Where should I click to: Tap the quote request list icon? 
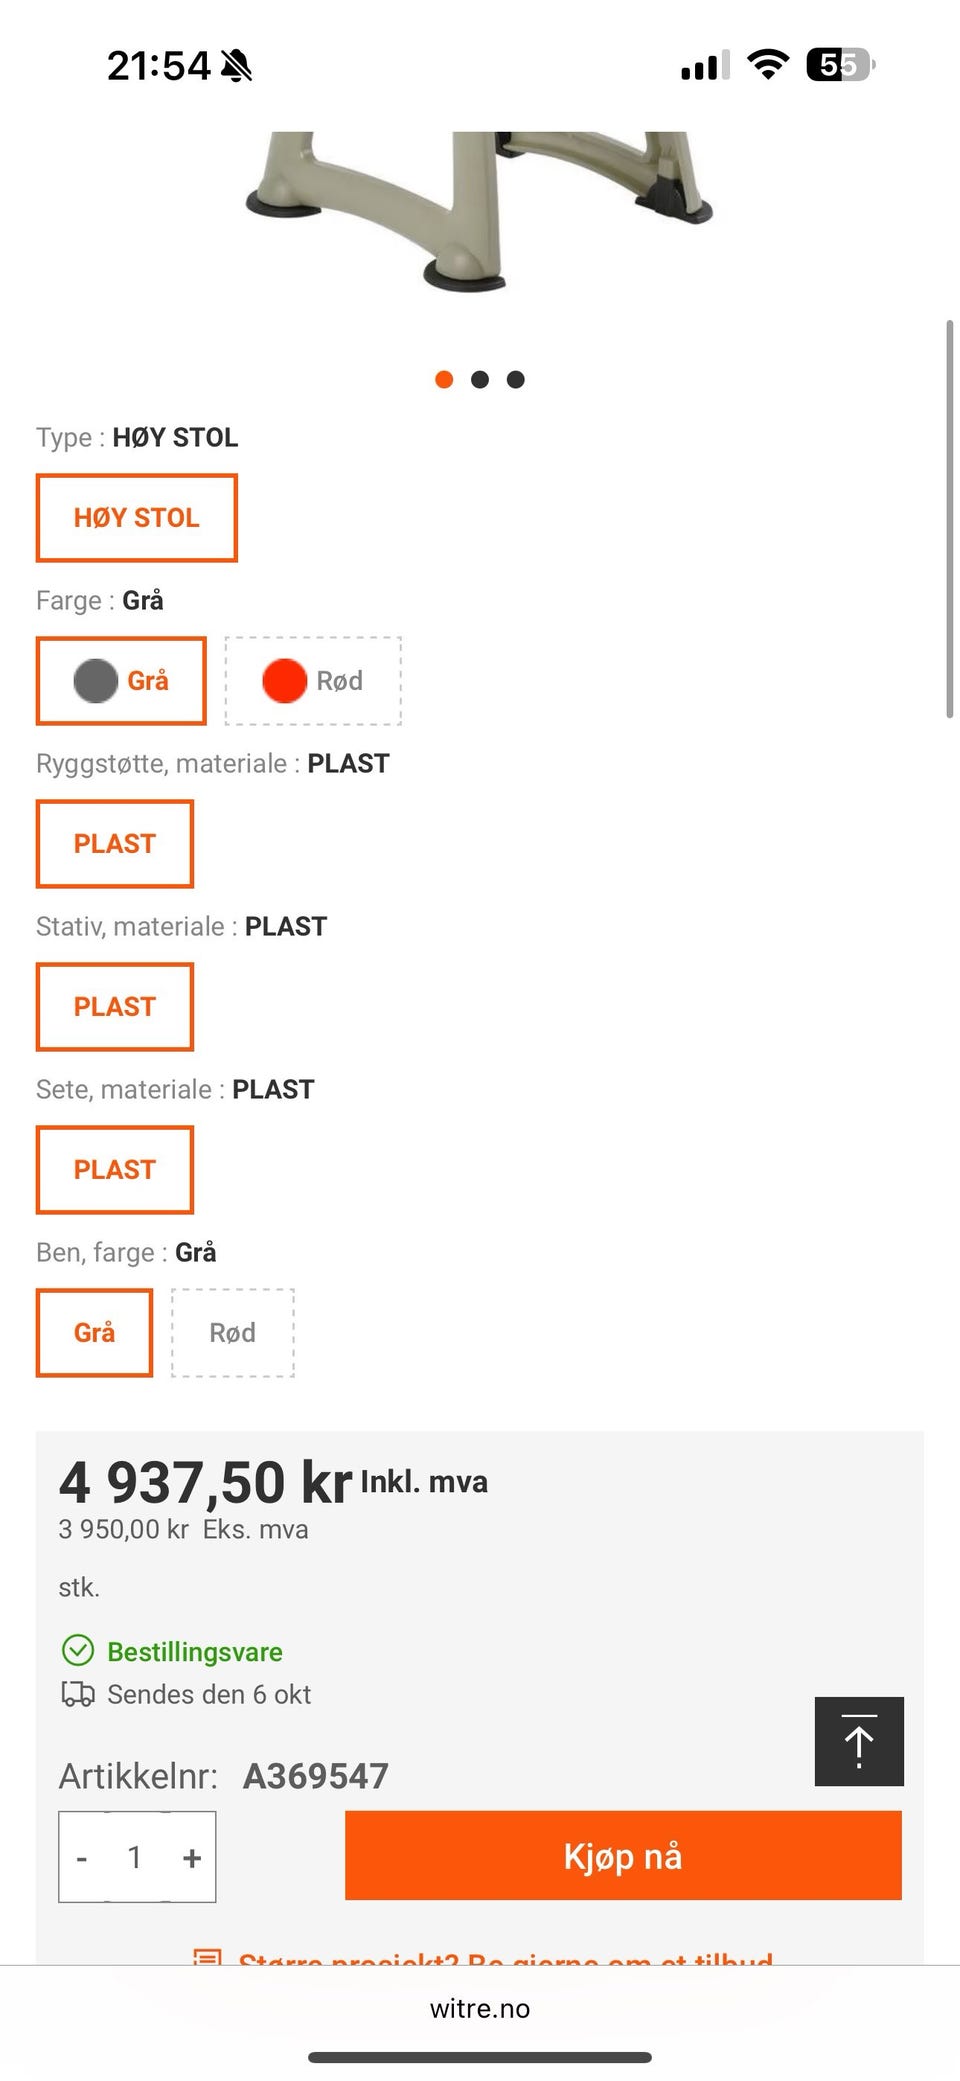pyautogui.click(x=207, y=1956)
